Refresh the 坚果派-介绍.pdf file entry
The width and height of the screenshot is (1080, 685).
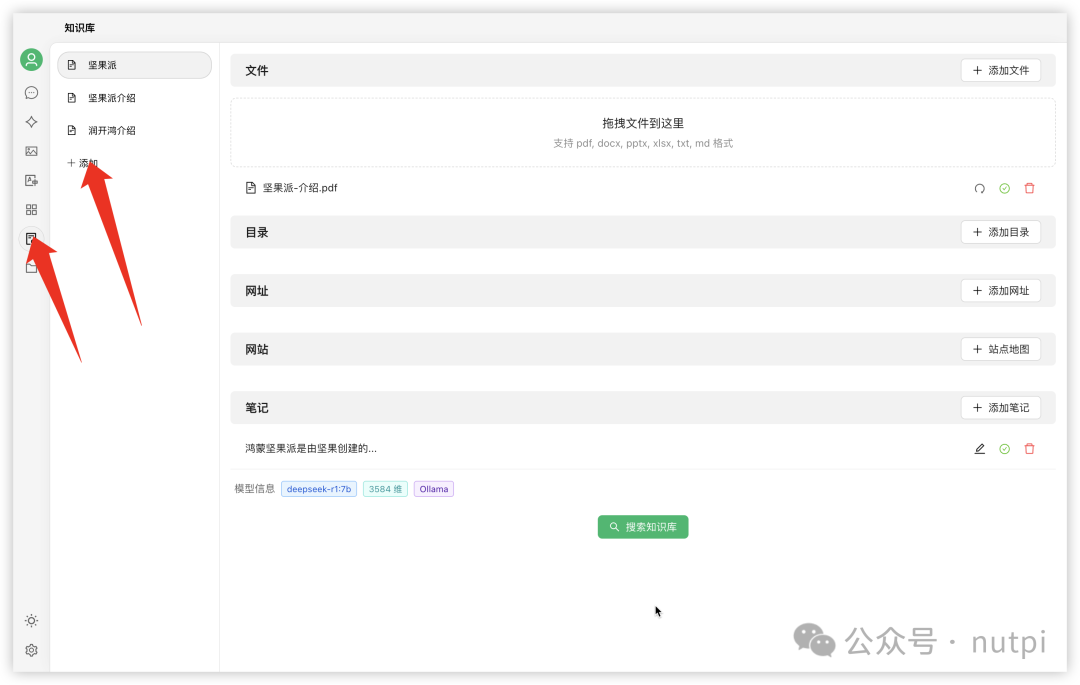coord(979,188)
